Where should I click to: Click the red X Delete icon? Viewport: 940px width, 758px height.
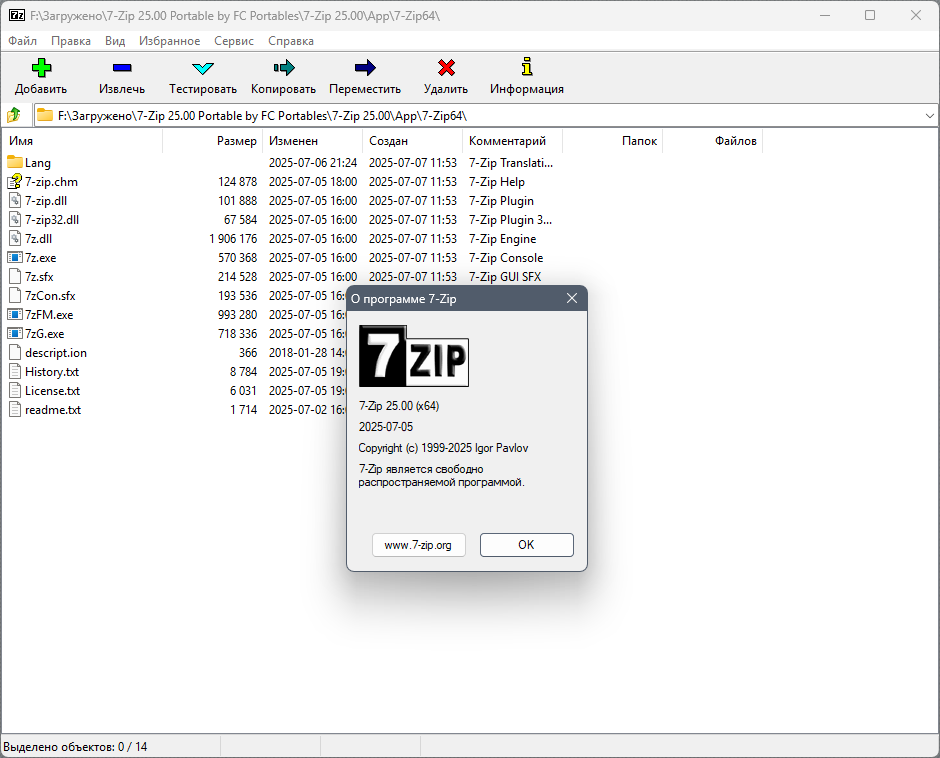point(446,68)
